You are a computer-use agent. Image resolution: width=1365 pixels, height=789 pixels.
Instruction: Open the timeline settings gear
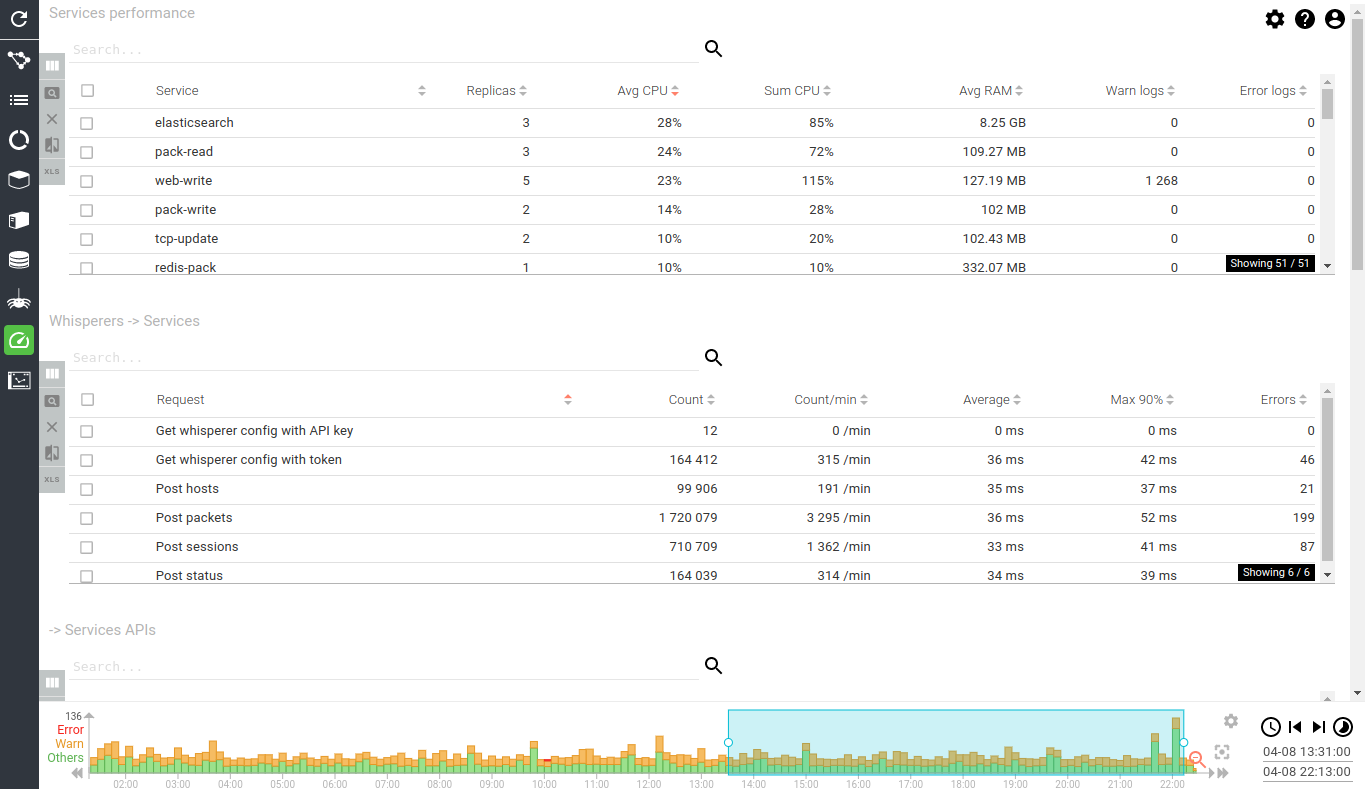pyautogui.click(x=1231, y=721)
